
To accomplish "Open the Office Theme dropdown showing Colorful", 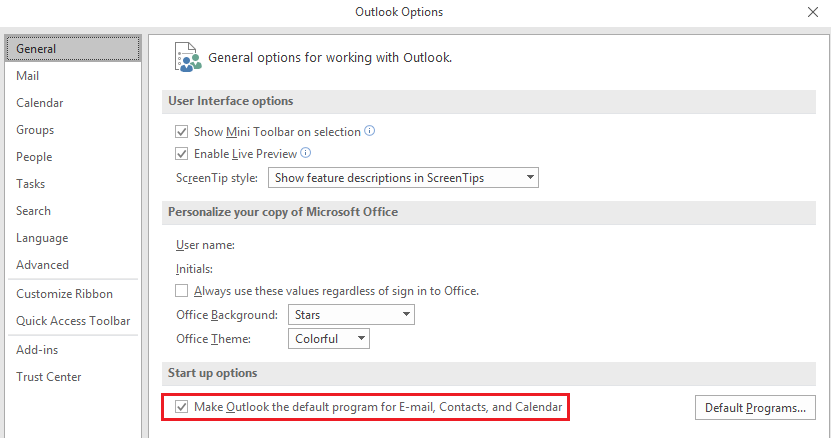I will point(329,338).
